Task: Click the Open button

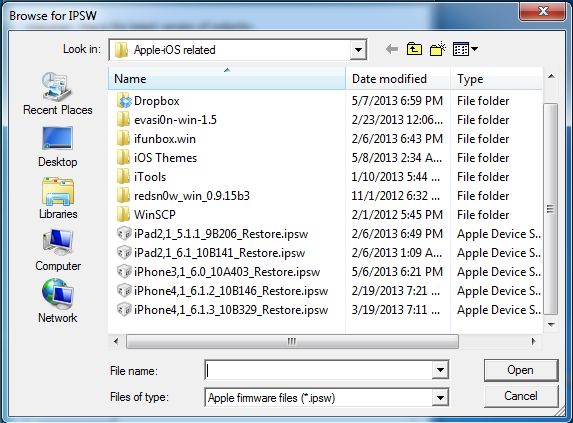Action: click(x=521, y=370)
